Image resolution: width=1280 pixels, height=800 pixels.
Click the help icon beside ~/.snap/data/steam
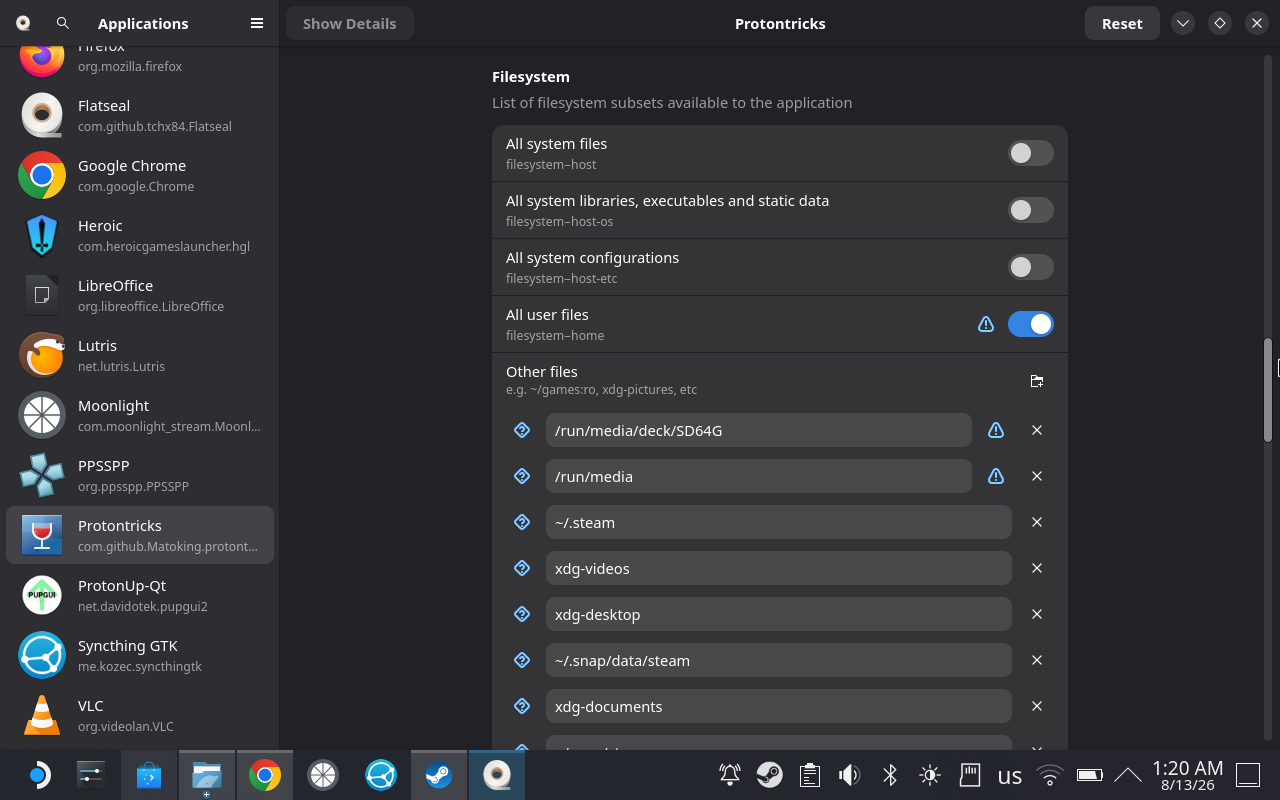click(521, 660)
